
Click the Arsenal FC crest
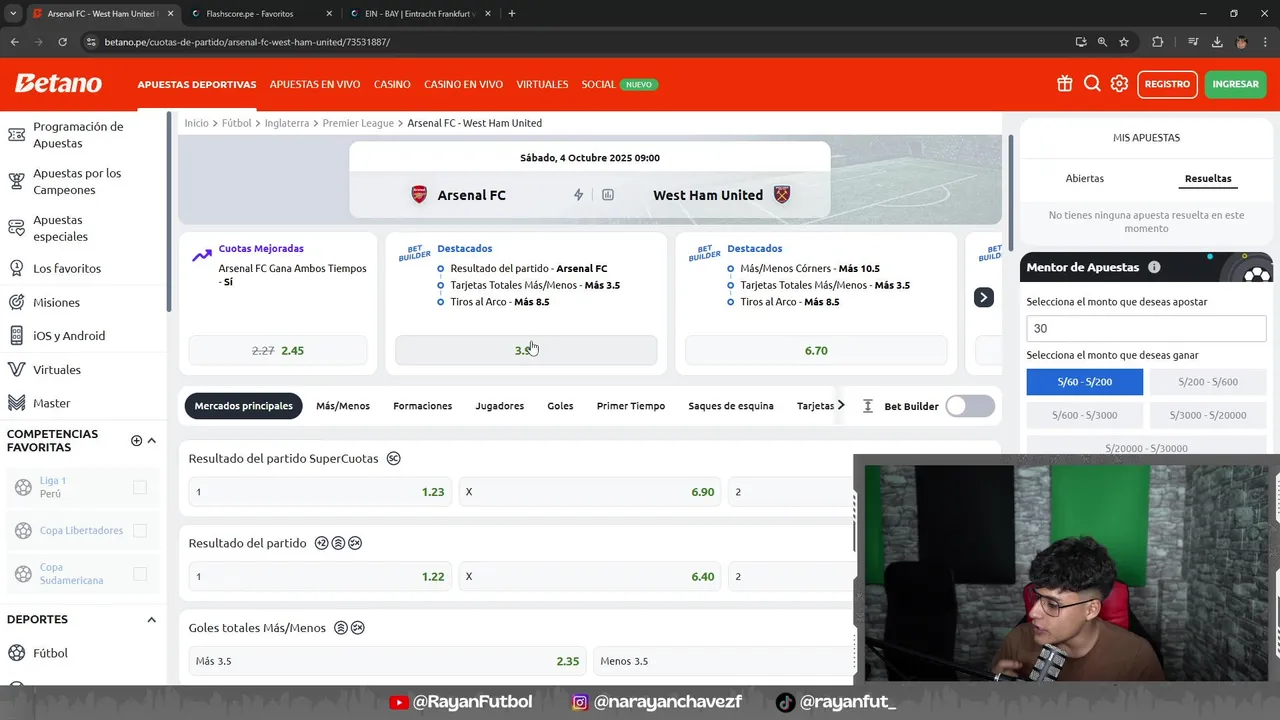pyautogui.click(x=419, y=195)
